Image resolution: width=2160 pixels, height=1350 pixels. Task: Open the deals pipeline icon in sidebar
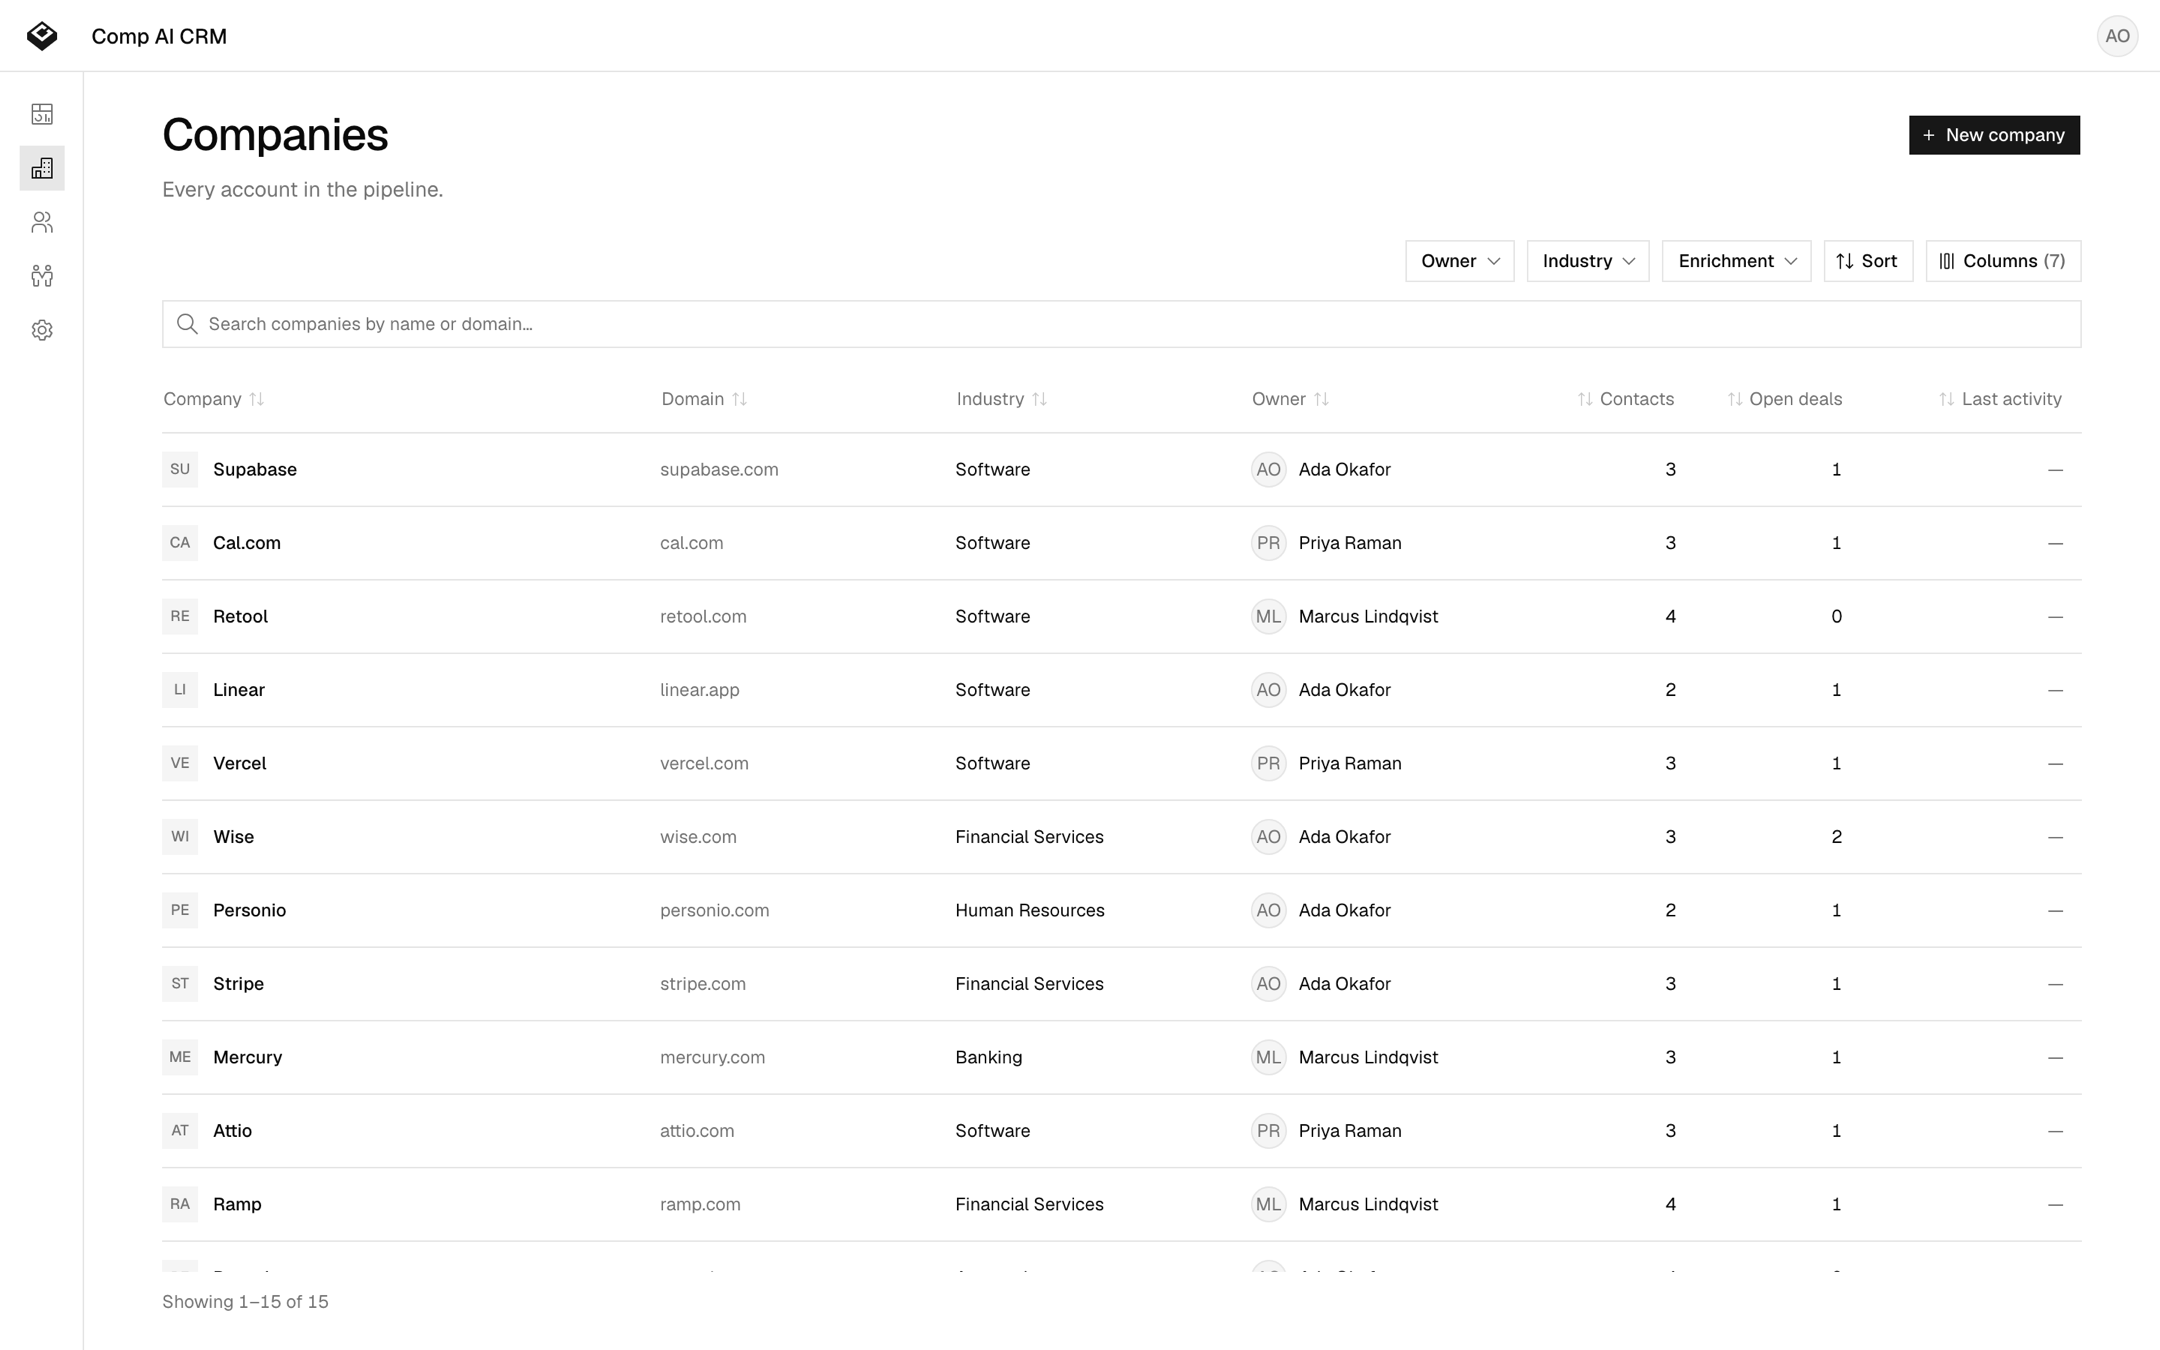click(x=42, y=276)
